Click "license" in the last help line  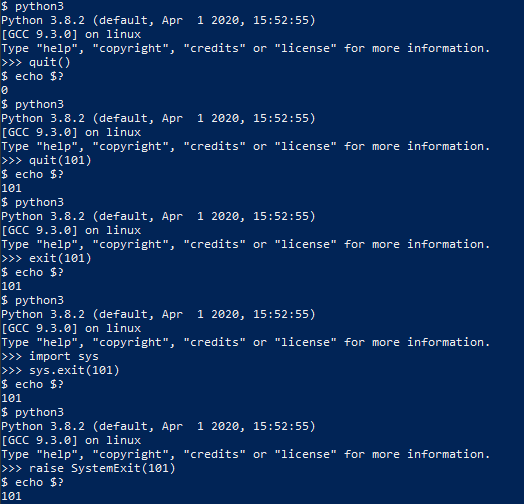(305, 454)
